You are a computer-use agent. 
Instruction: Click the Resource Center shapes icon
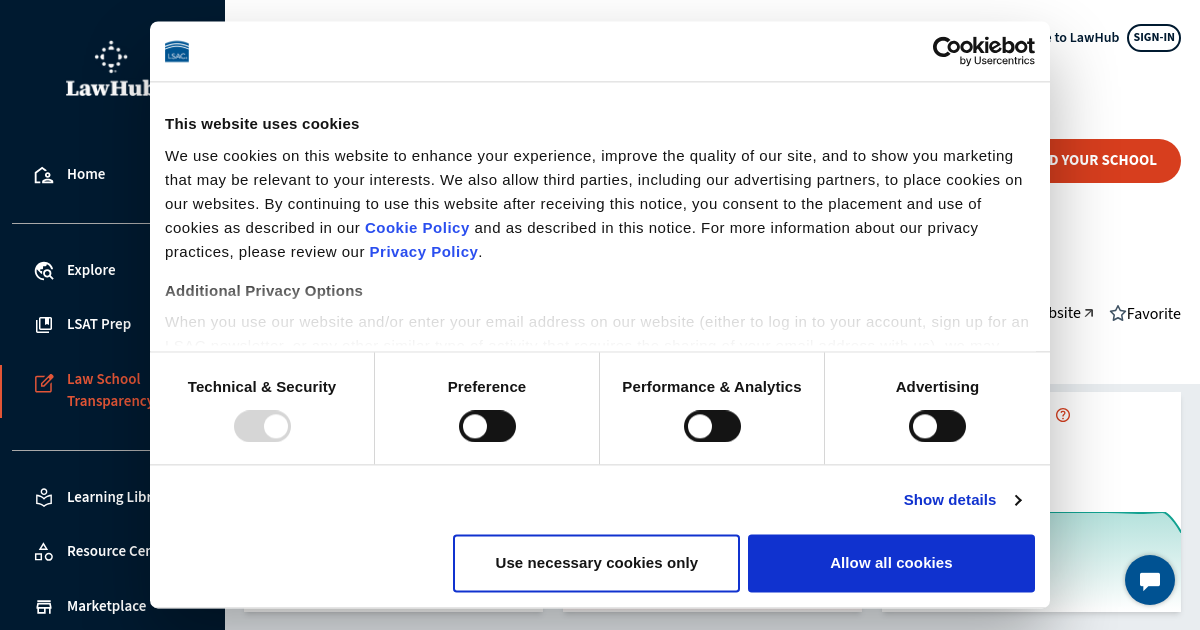[43, 551]
